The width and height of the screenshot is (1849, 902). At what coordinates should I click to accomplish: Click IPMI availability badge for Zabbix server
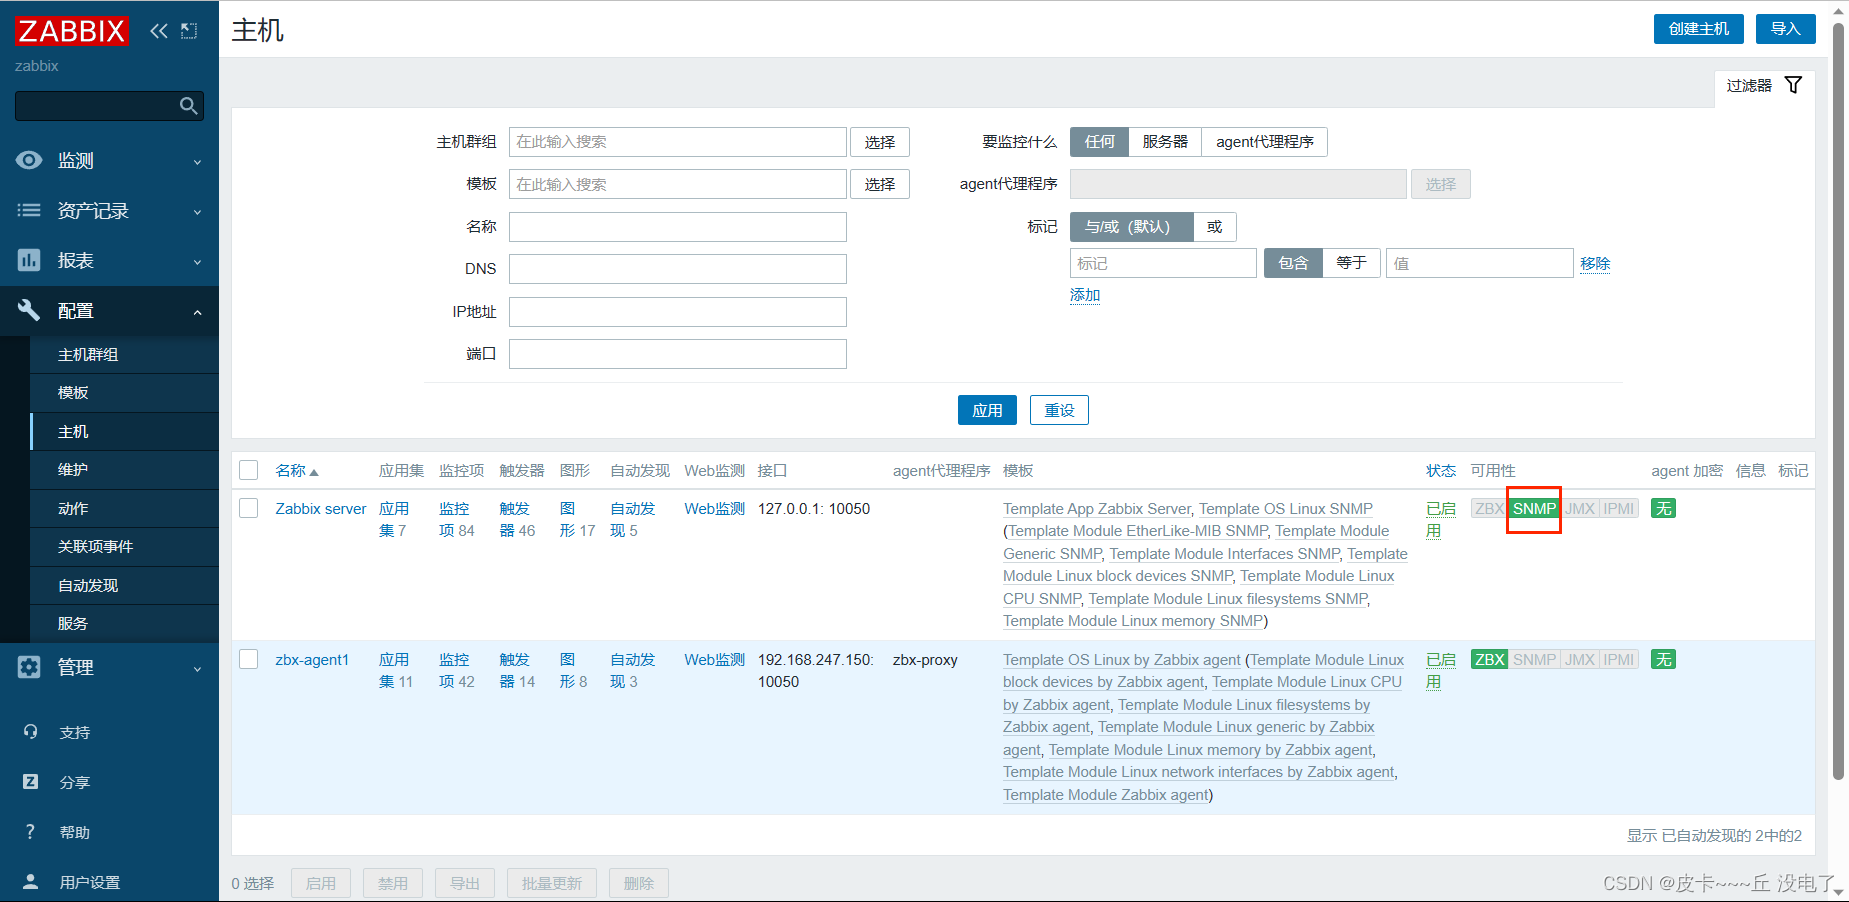click(x=1619, y=509)
